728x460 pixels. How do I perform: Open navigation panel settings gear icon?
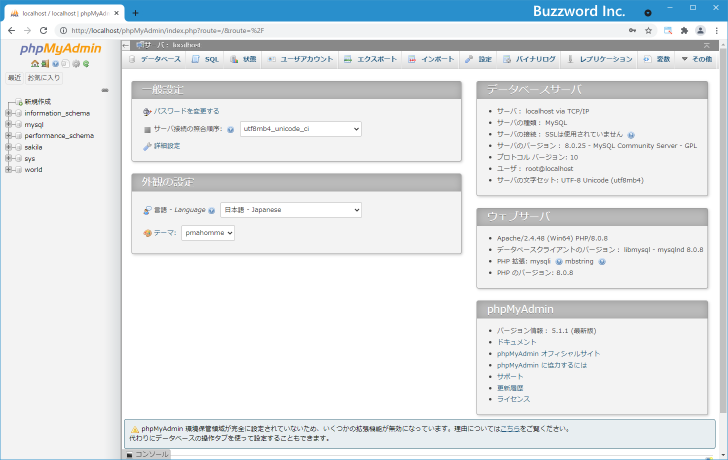coord(76,64)
